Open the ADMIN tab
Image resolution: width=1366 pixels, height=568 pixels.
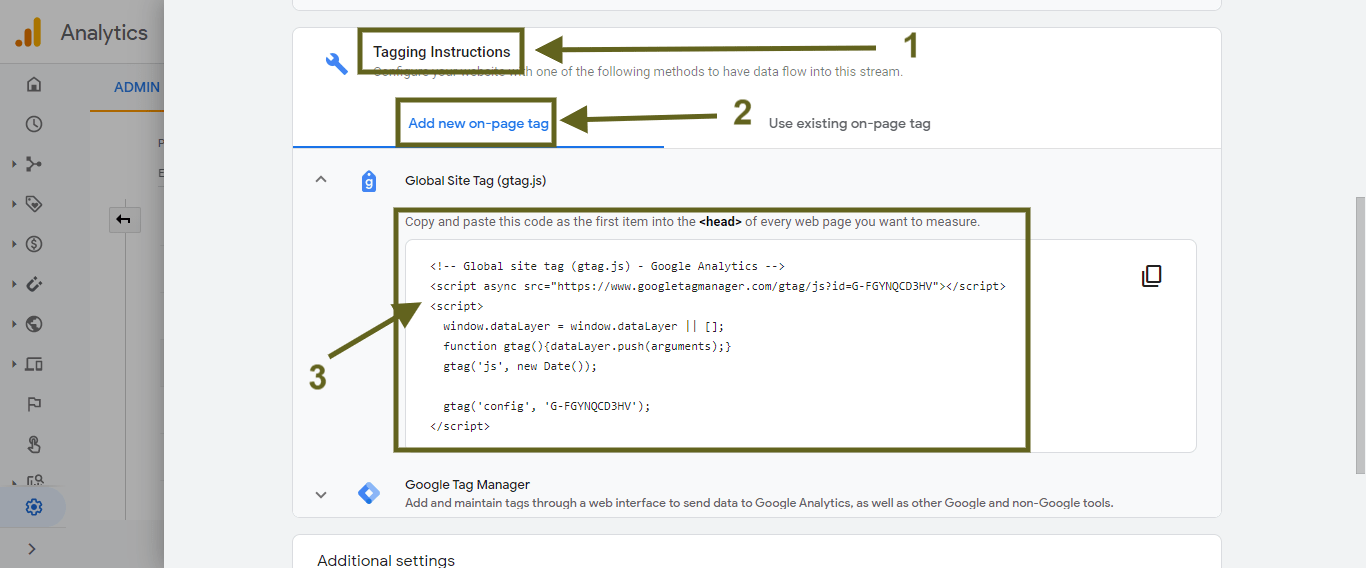point(137,87)
